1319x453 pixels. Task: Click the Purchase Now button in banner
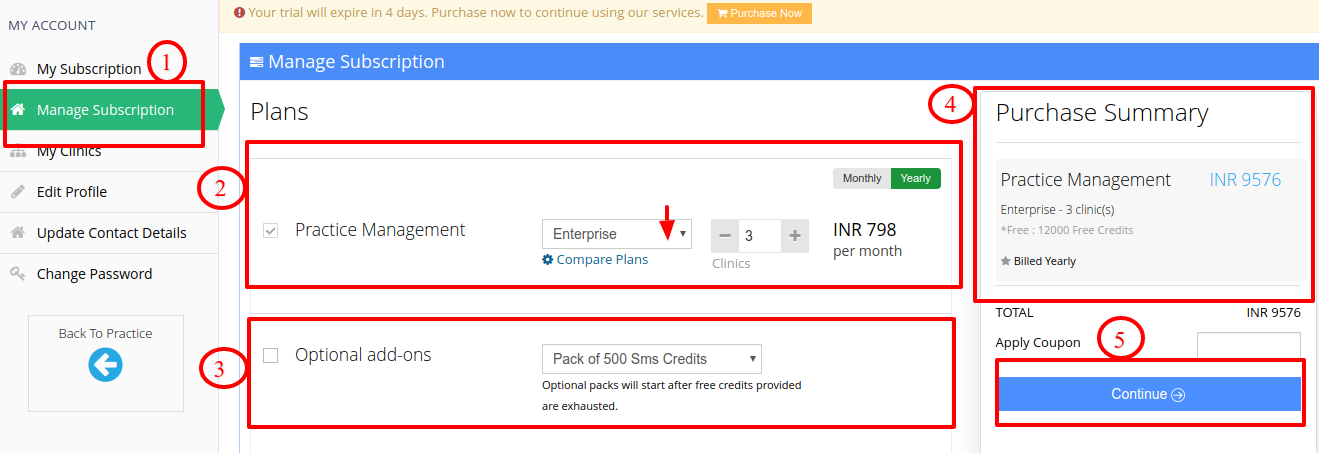(x=759, y=13)
